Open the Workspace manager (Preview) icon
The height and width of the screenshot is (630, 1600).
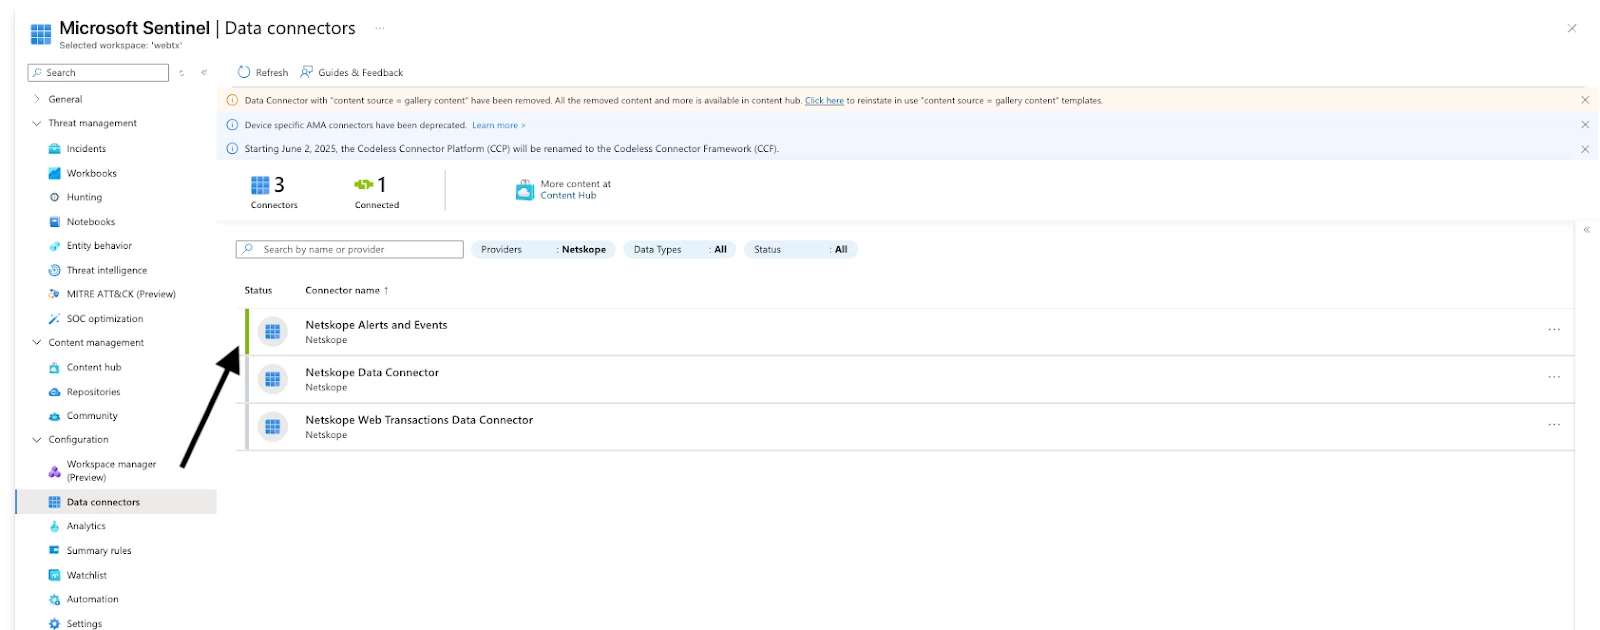[x=55, y=471]
